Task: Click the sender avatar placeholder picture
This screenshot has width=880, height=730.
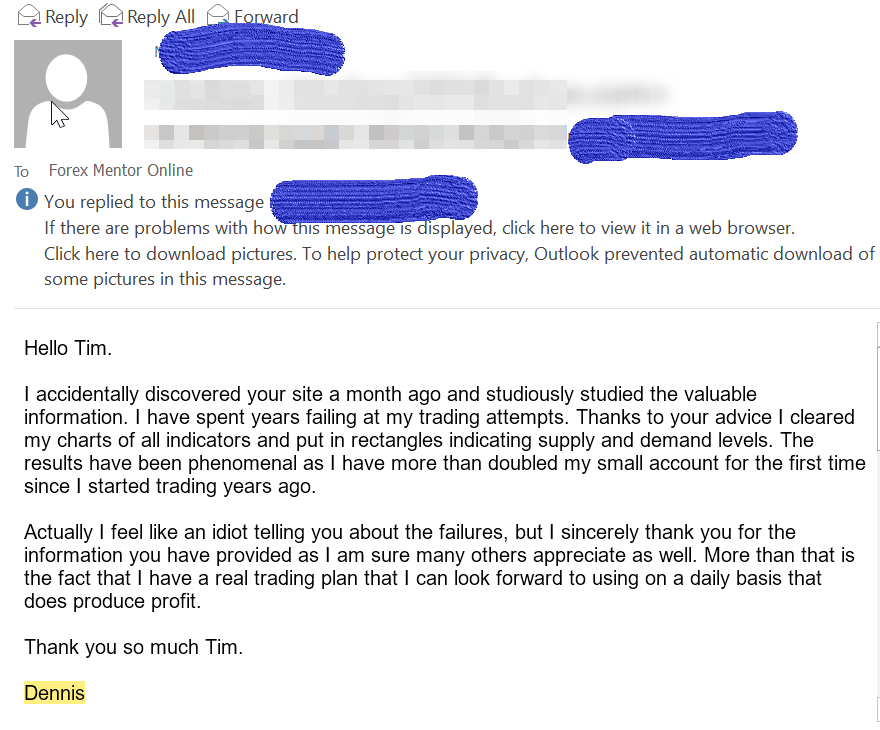Action: [x=68, y=94]
